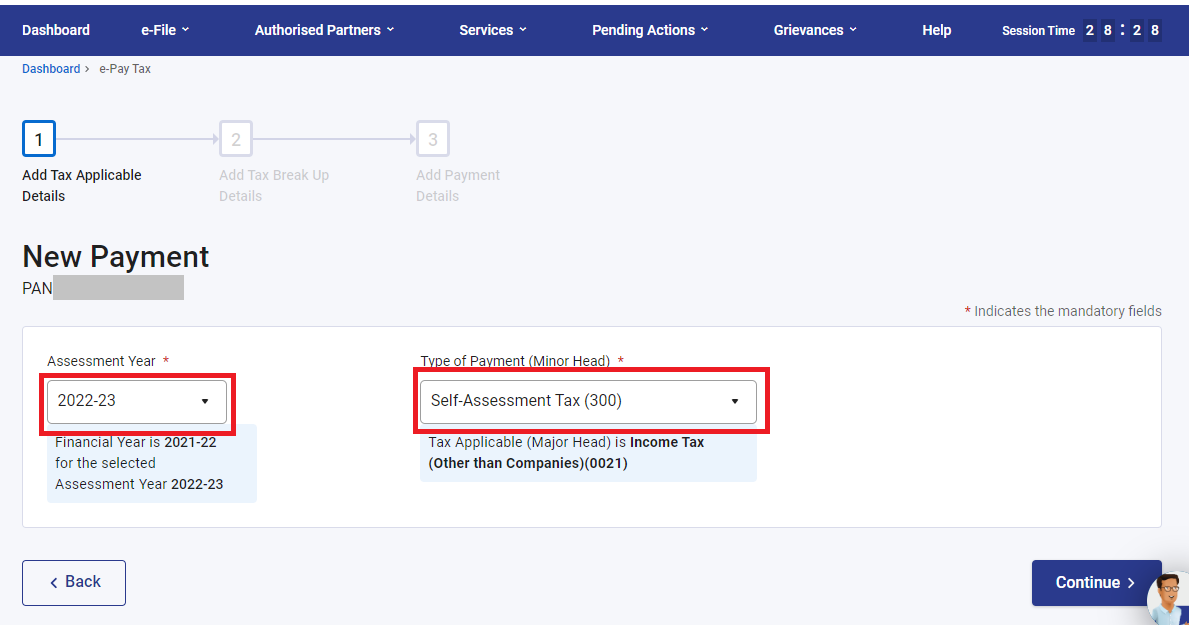Viewport: 1189px width, 625px height.
Task: Click the back arrow on Back button
Action: [54, 582]
